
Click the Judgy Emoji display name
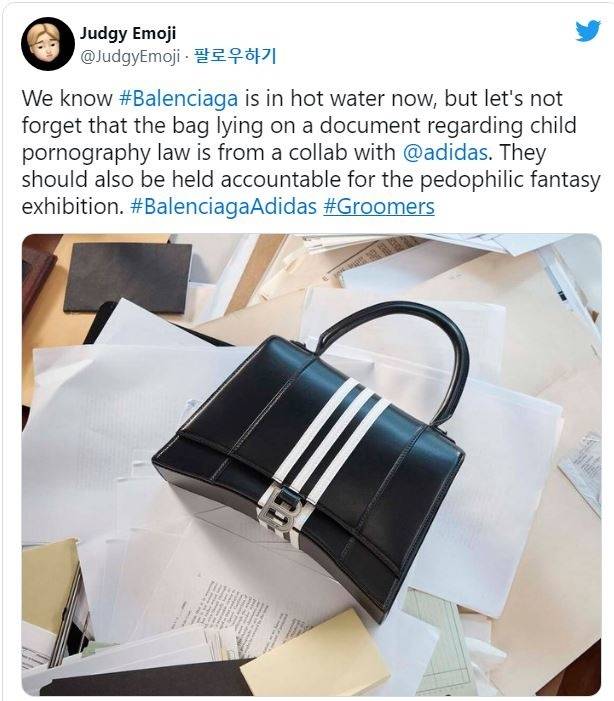tap(128, 33)
